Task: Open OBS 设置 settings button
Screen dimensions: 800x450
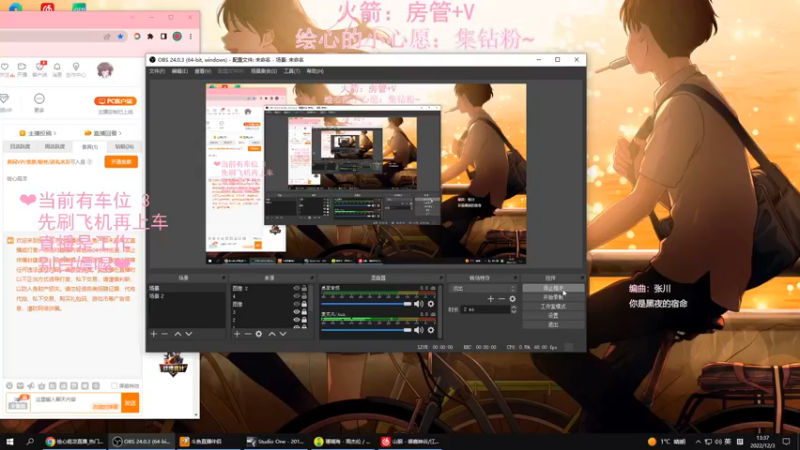Action: [x=553, y=316]
